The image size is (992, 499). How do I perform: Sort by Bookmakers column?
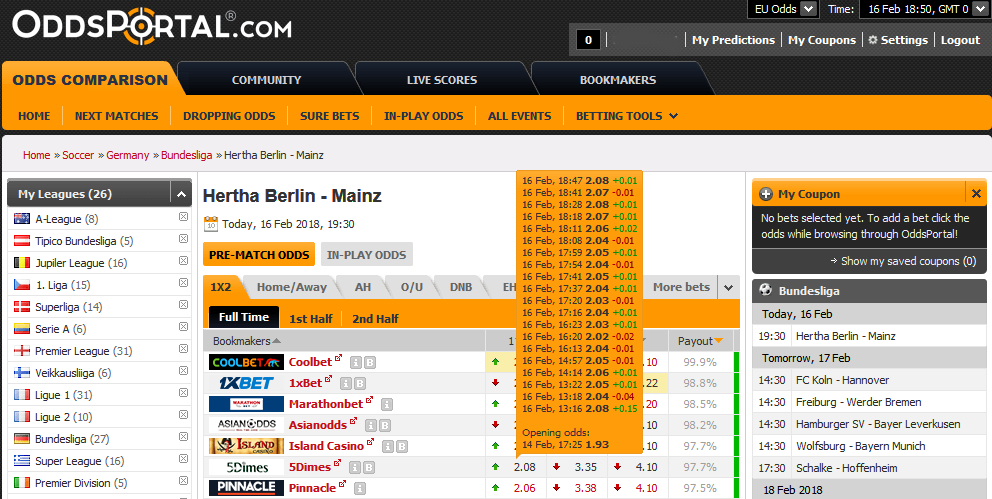tap(247, 341)
